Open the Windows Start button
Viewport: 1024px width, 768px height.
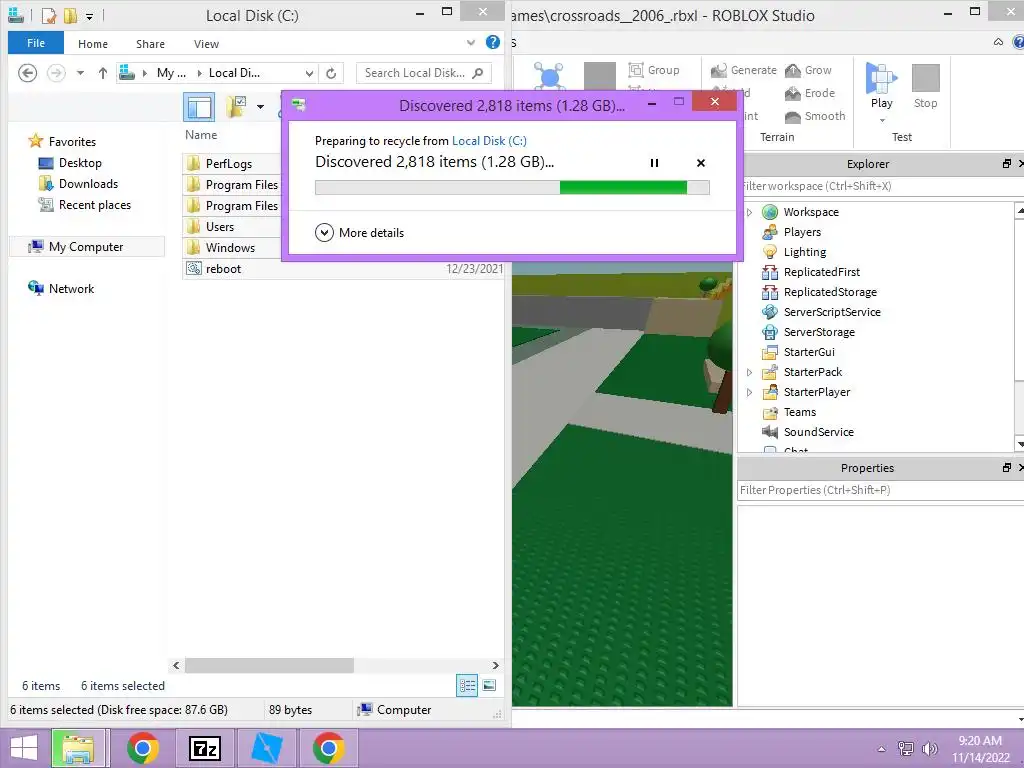[x=24, y=748]
